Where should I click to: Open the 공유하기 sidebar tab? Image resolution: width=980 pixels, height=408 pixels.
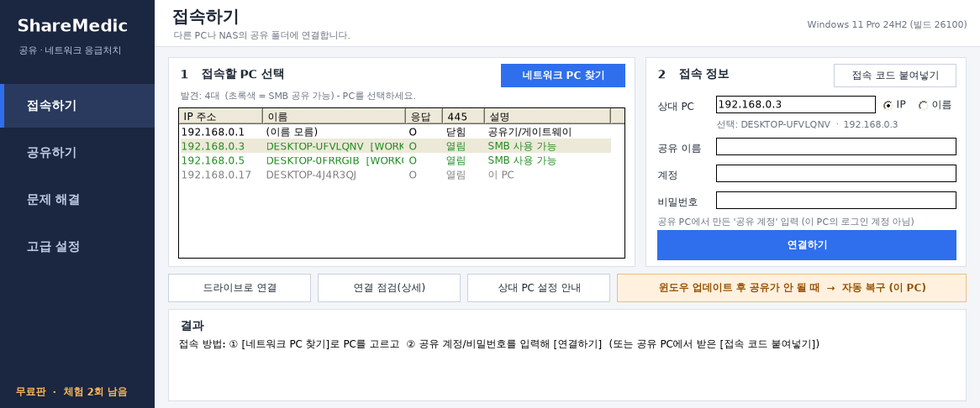77,152
